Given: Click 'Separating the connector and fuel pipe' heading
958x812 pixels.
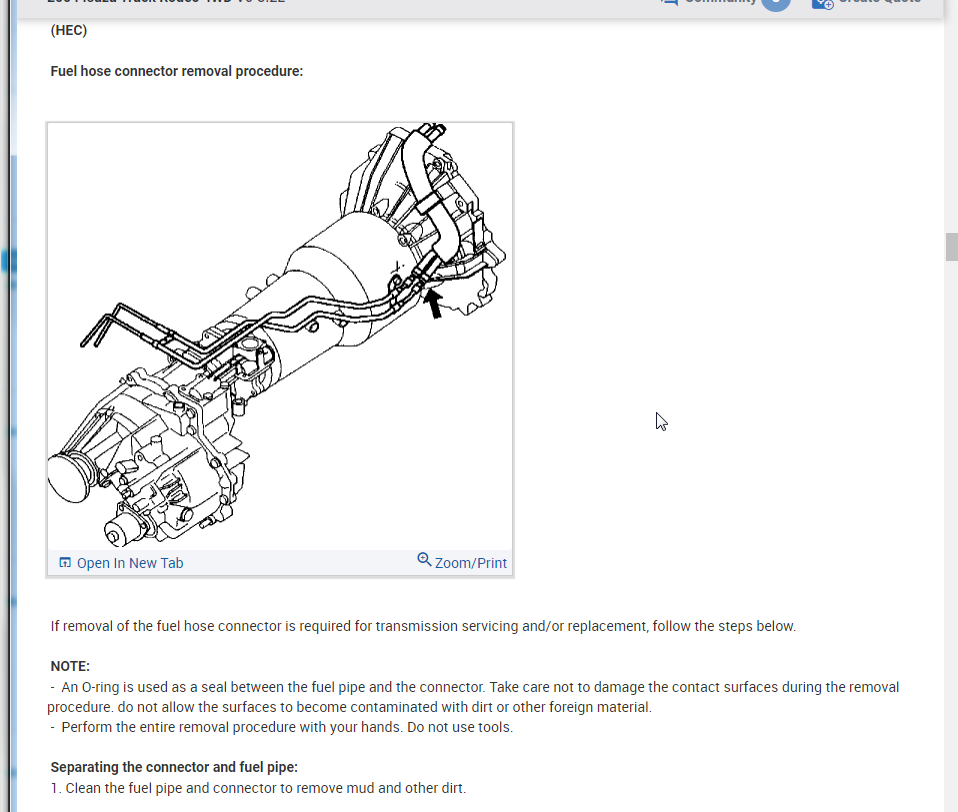Looking at the screenshot, I should point(174,767).
